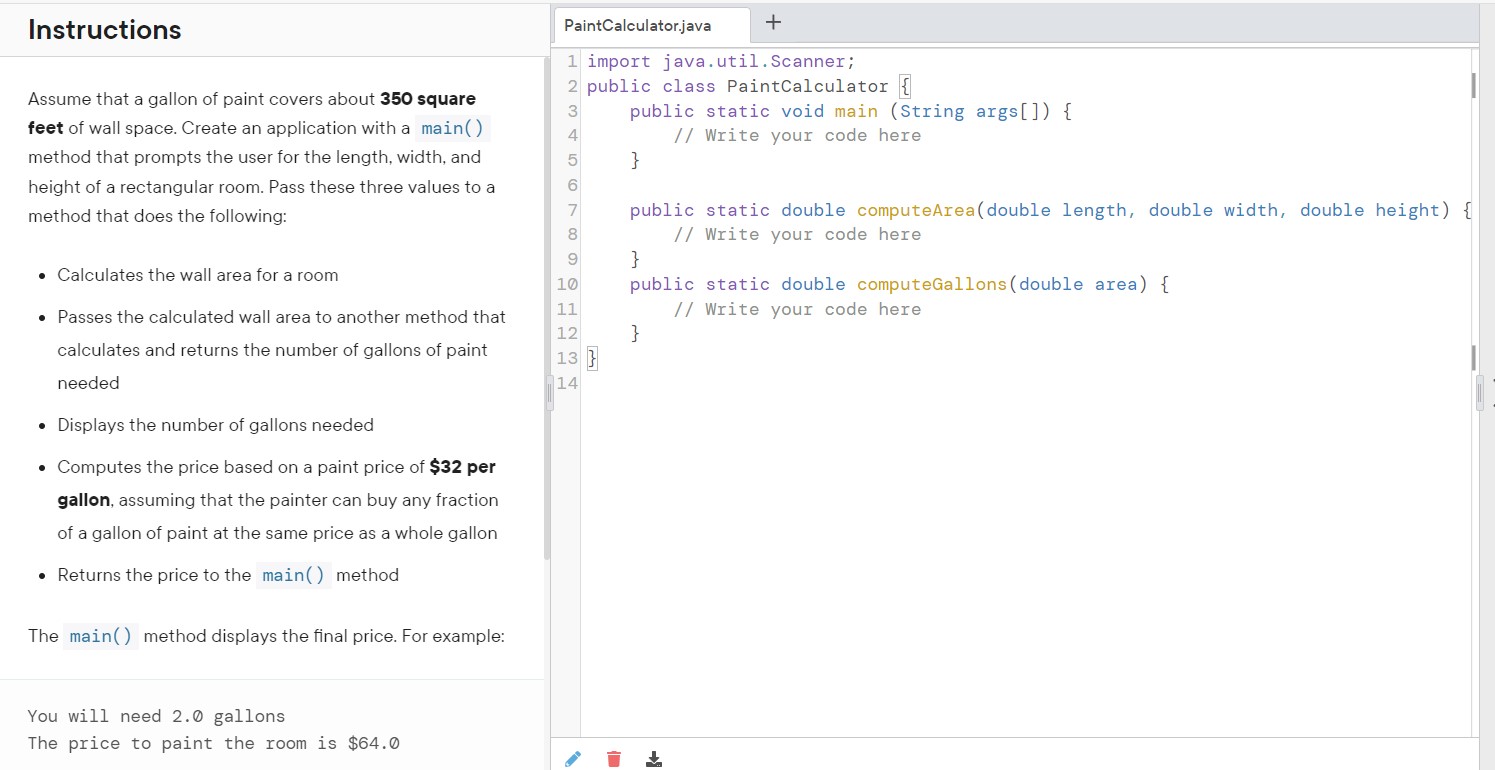Click 'Displays the number of gallons needed' bullet
The width and height of the screenshot is (1495, 770).
pos(215,425)
